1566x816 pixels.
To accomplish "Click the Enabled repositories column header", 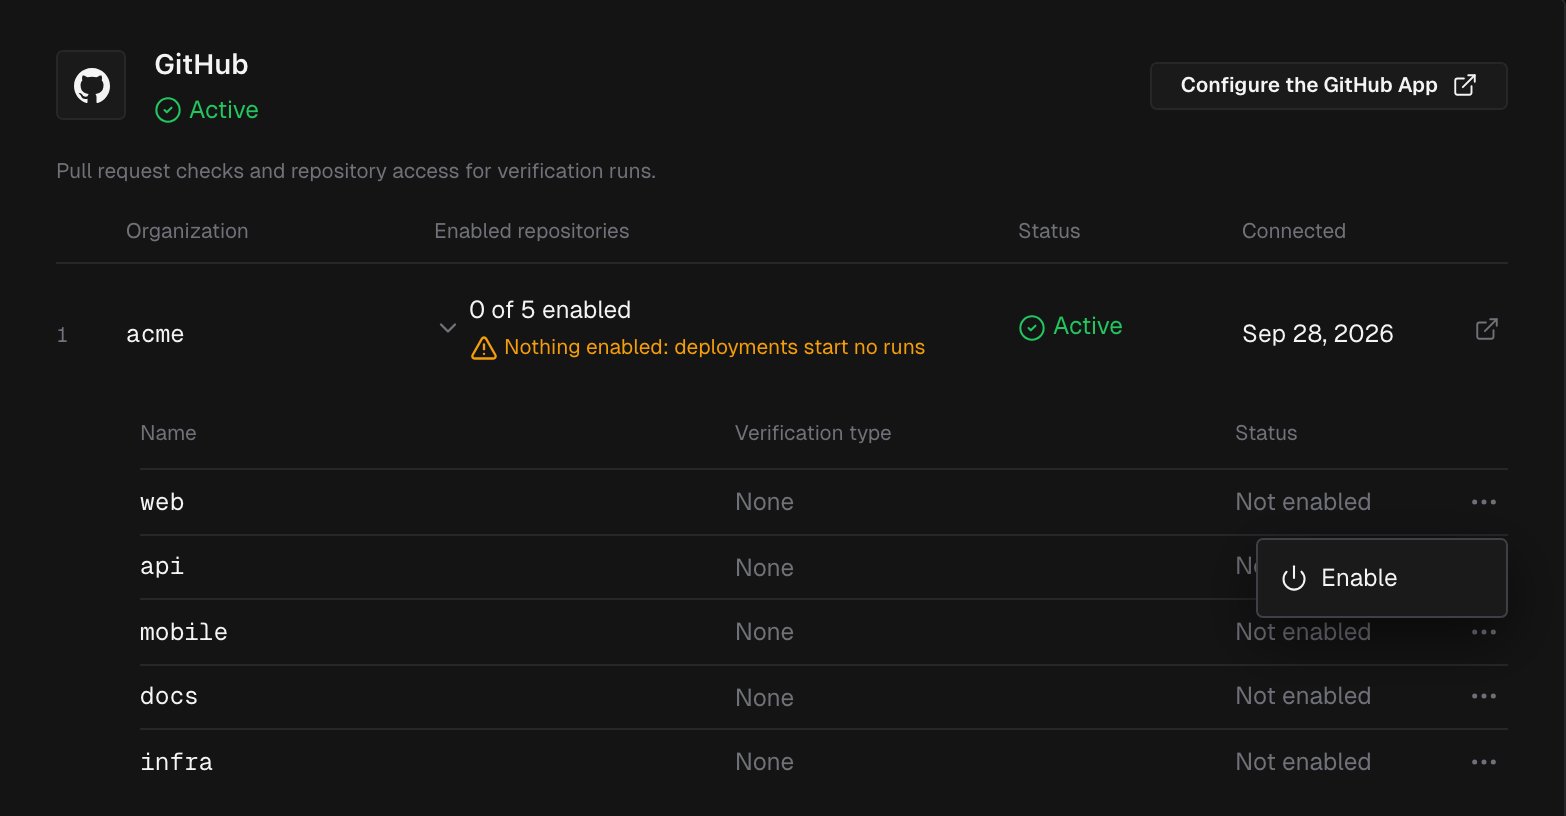I will tap(532, 231).
